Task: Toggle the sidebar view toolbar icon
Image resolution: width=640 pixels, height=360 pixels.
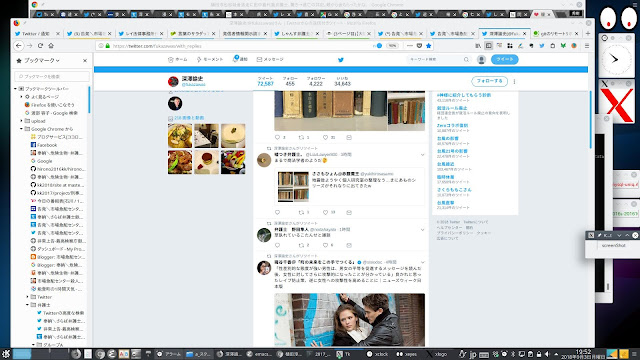Action: [x=489, y=46]
